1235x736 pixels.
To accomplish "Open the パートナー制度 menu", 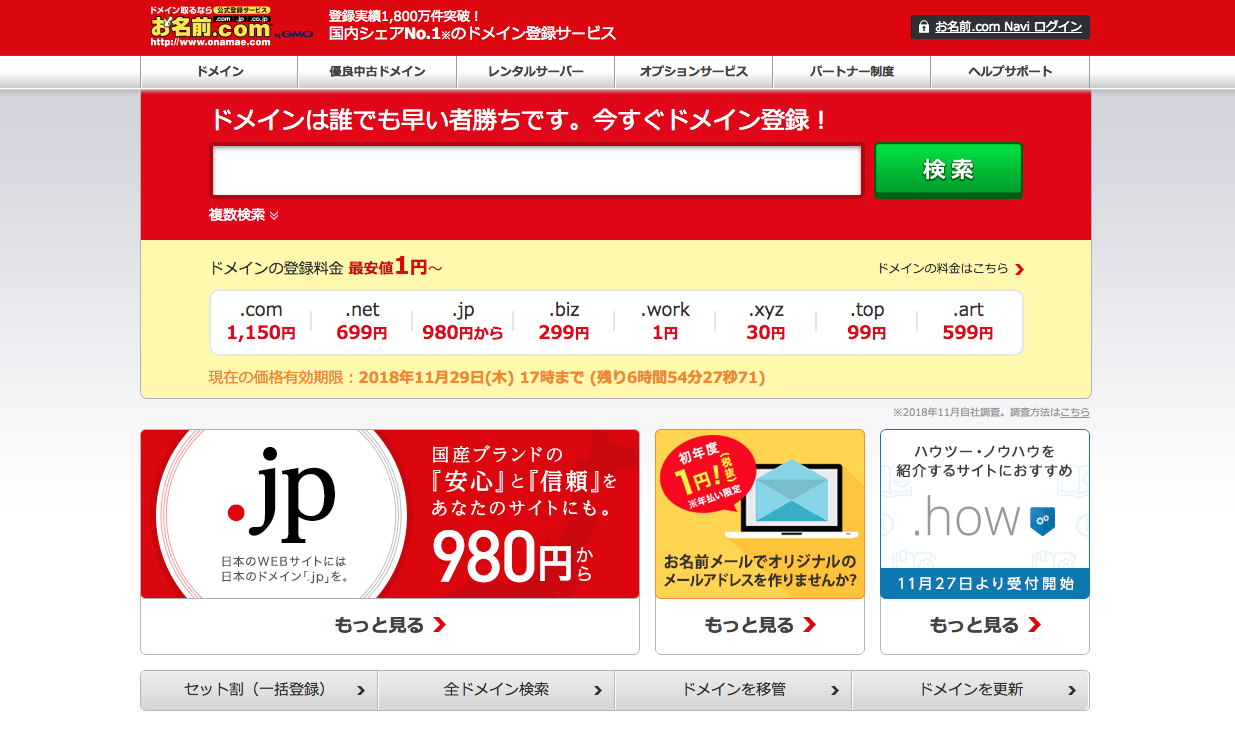I will pos(852,72).
